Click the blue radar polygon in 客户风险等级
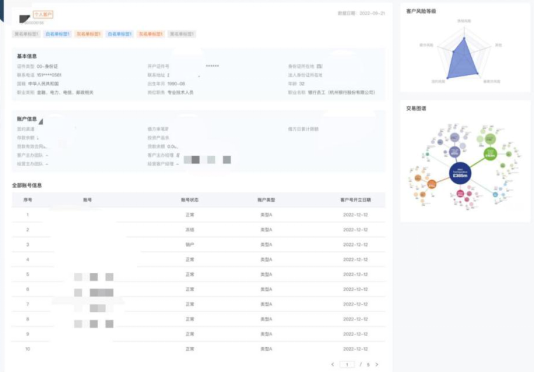The width and height of the screenshot is (534, 373). point(462,61)
